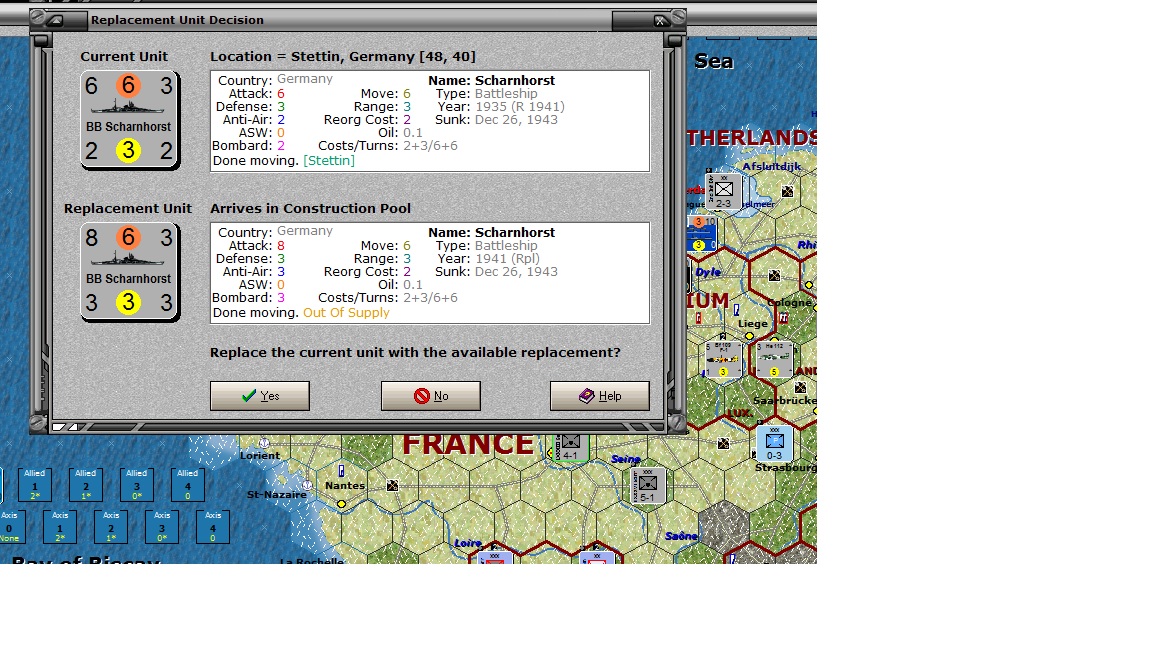Select the Bf109 fighter air unit
This screenshot has width=1152, height=648.
click(x=723, y=360)
